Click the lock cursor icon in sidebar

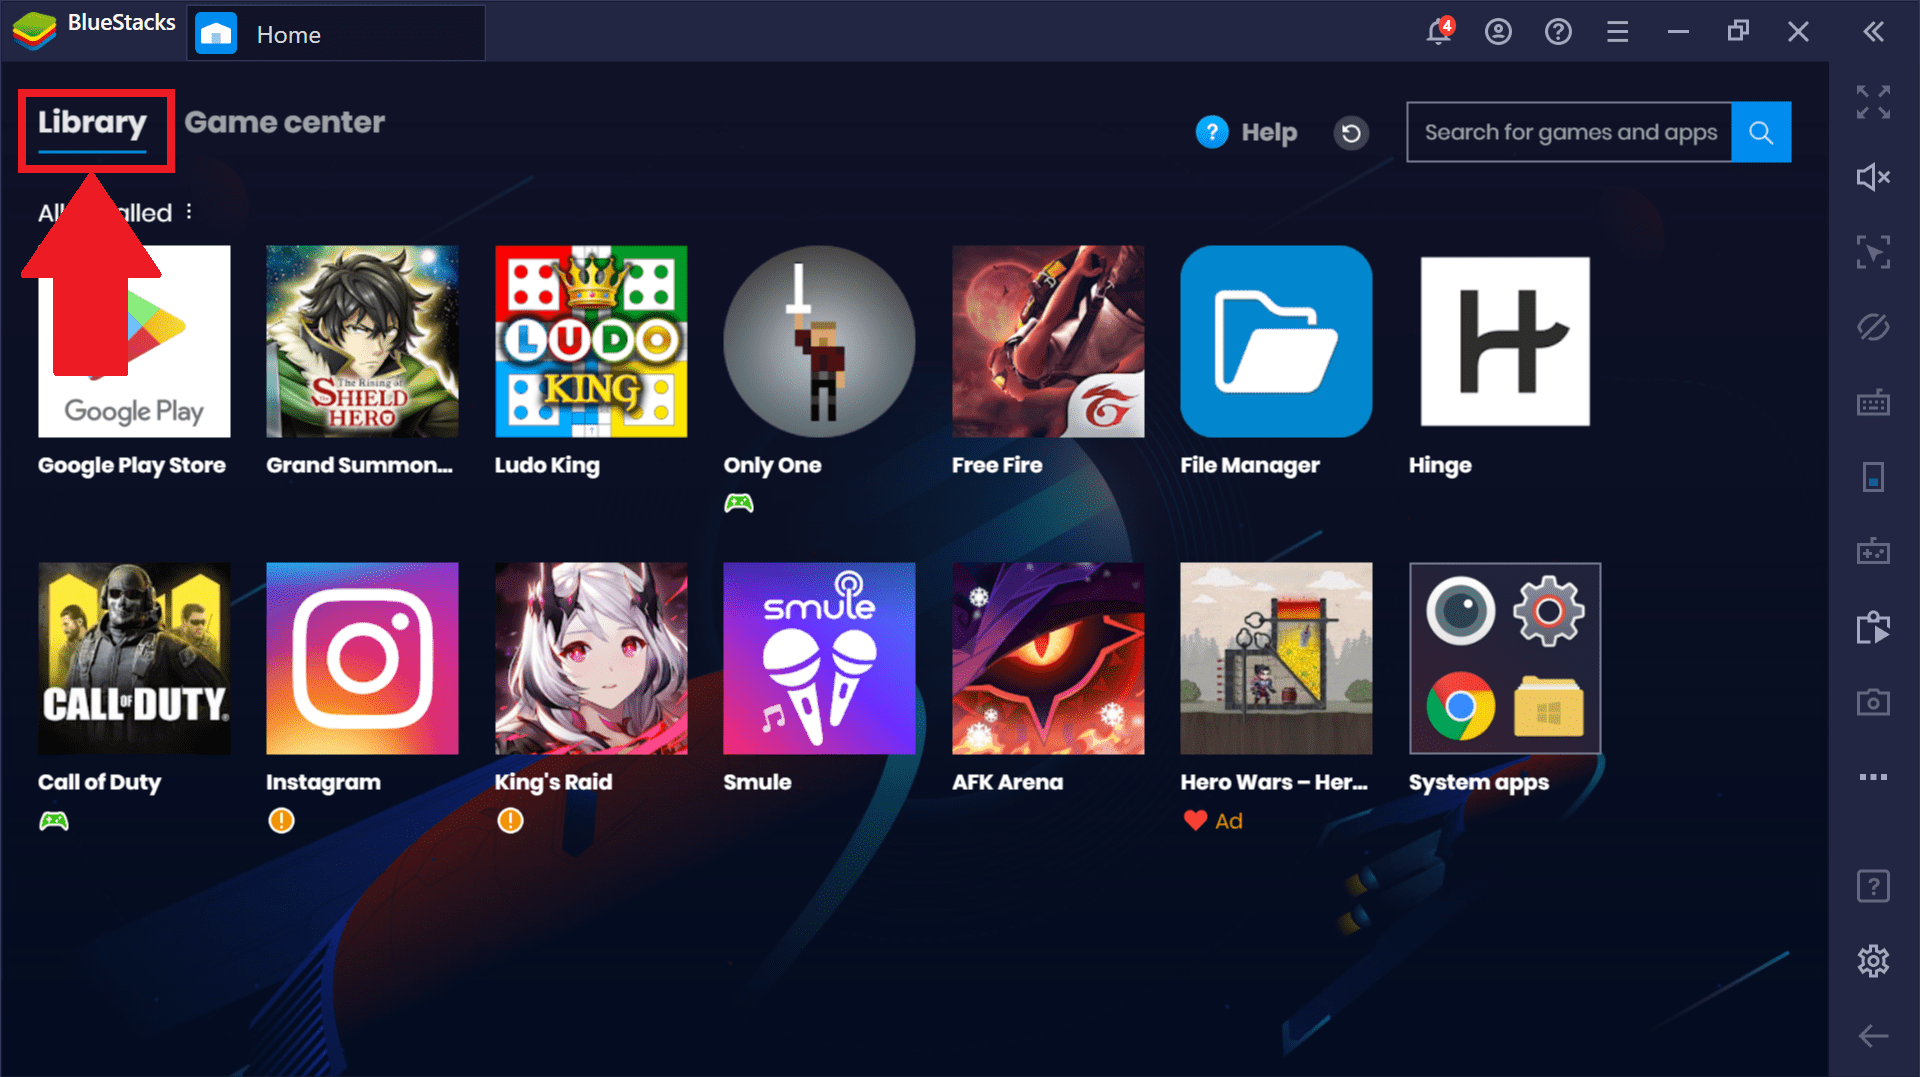1873,252
